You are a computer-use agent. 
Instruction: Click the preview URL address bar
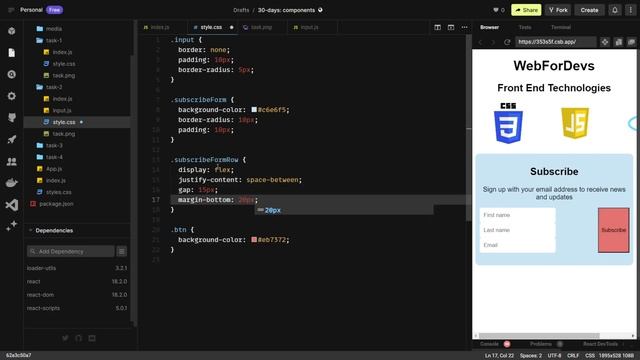tap(556, 42)
